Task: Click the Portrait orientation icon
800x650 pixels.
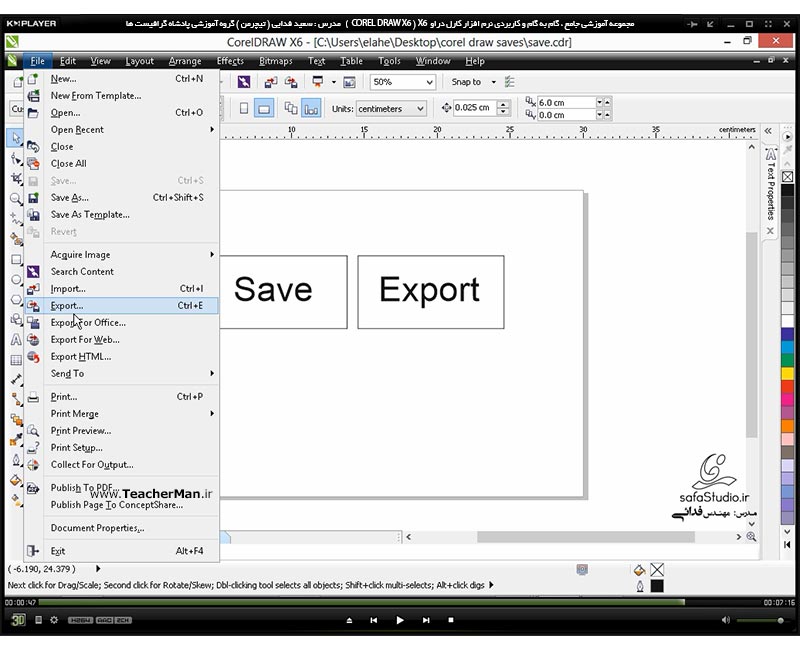Action: pyautogui.click(x=244, y=108)
